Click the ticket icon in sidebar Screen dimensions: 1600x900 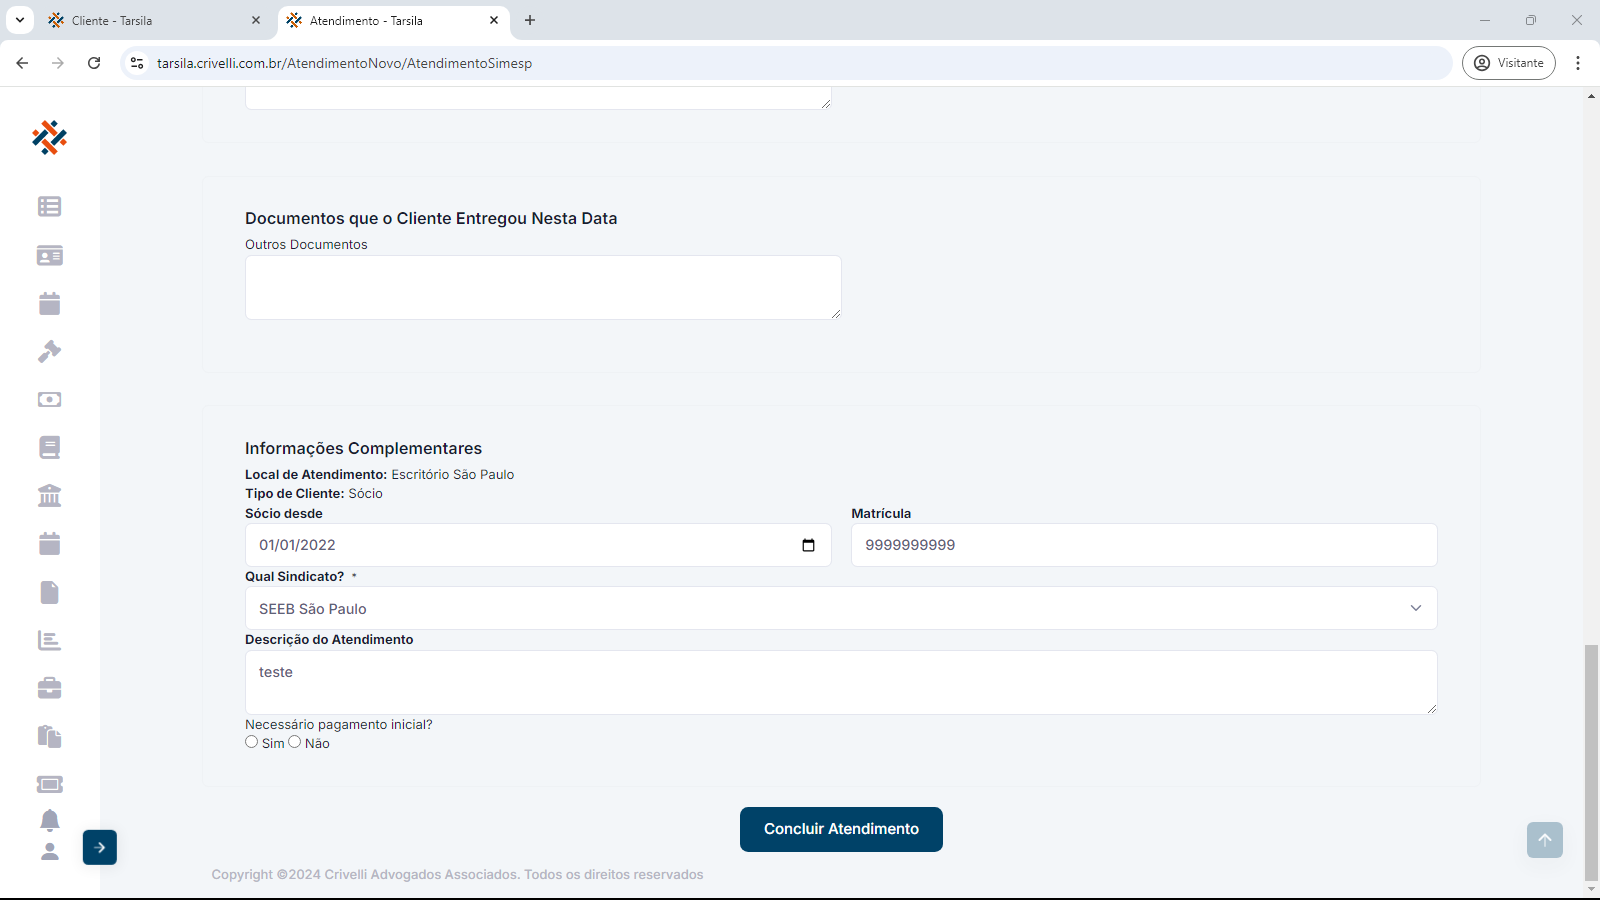[x=49, y=784]
